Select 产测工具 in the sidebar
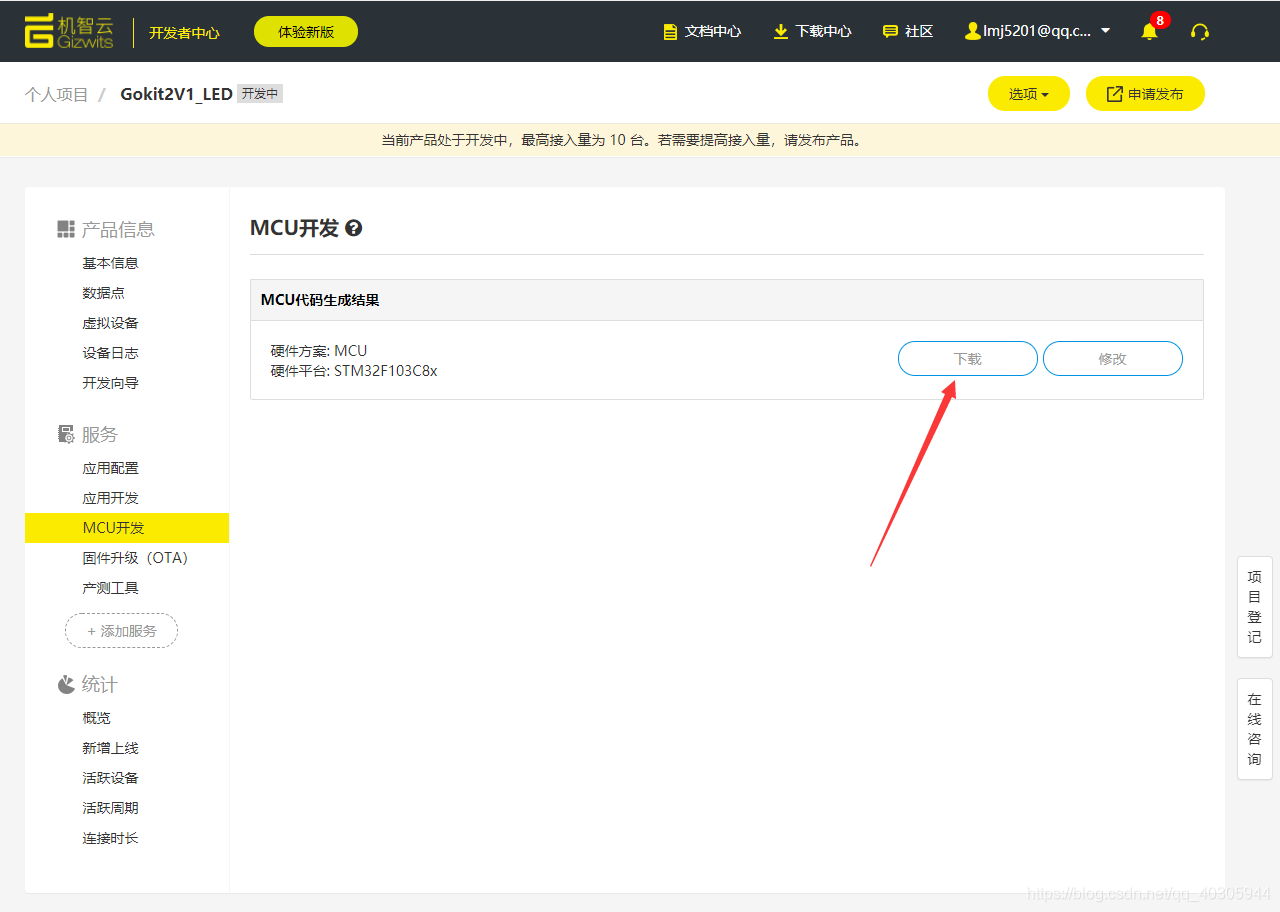Viewport: 1280px width, 912px height. [110, 588]
